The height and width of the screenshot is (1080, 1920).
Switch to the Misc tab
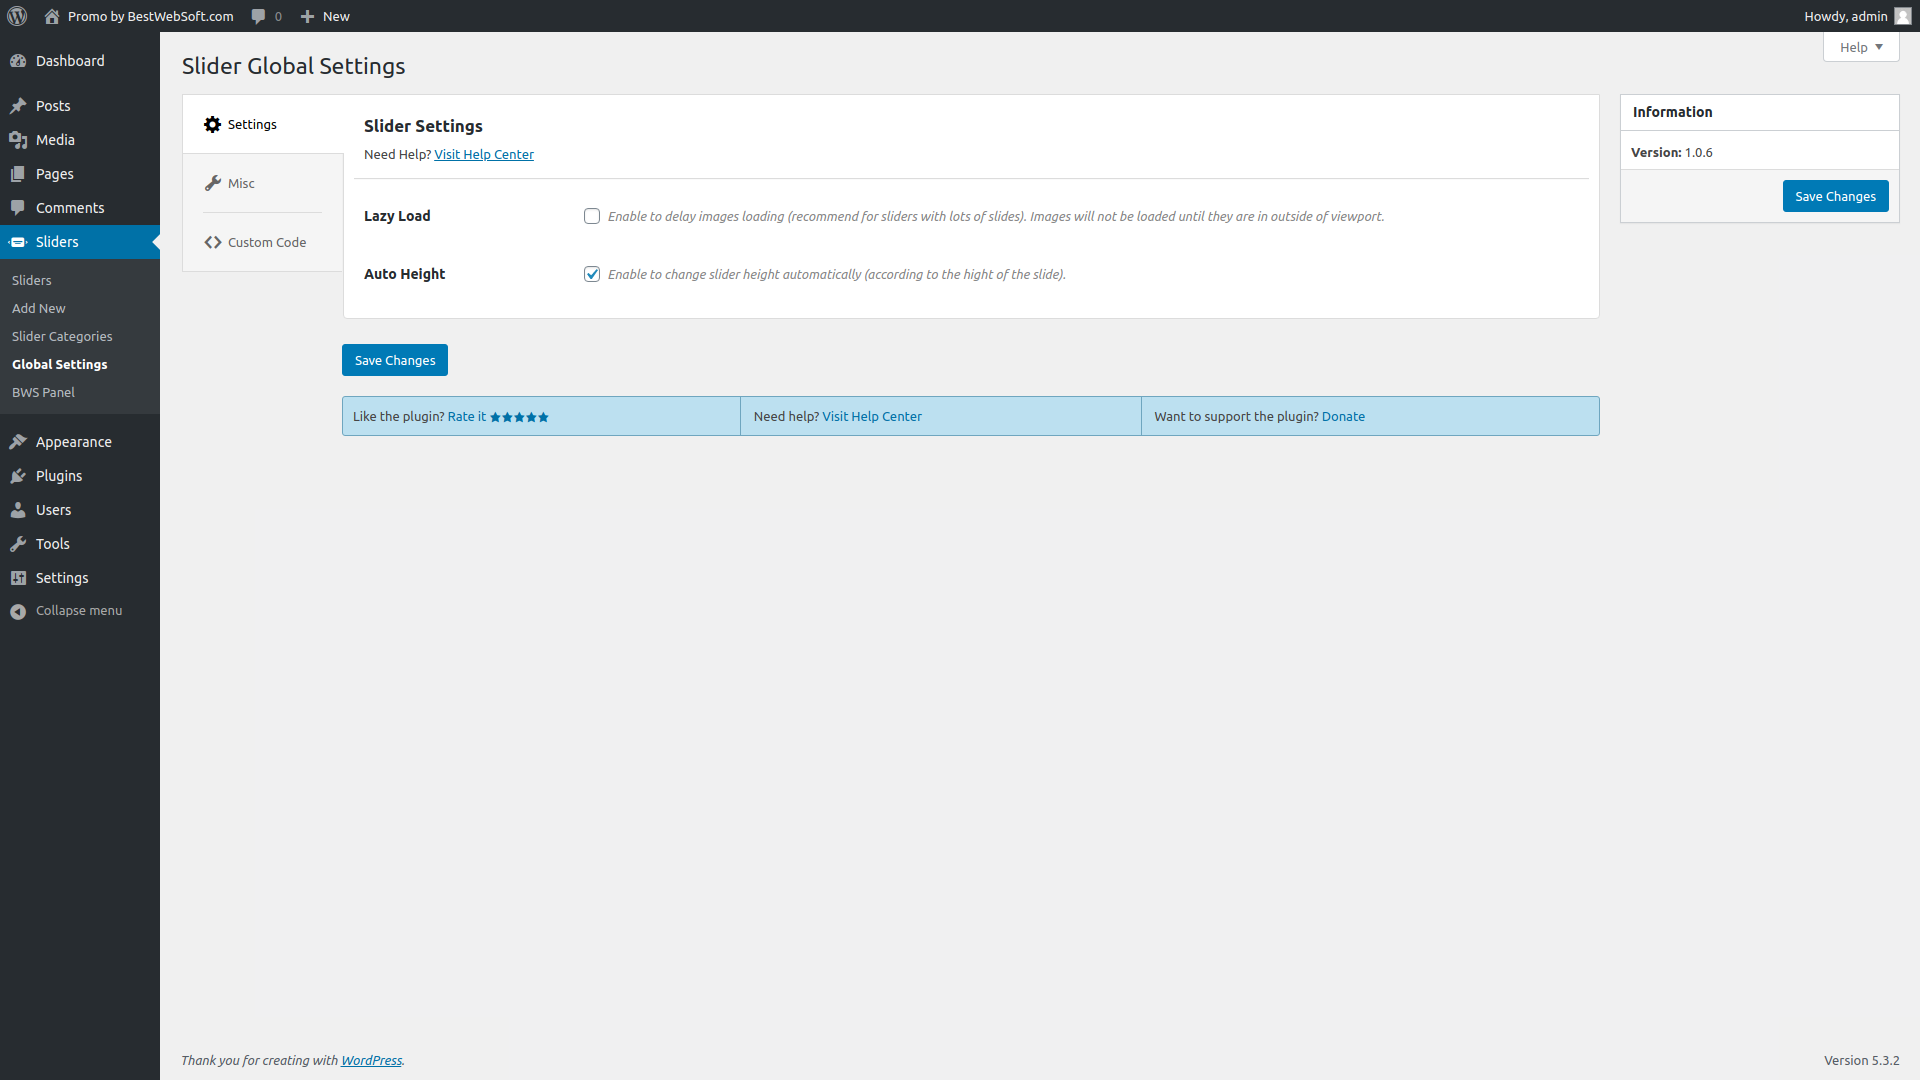pos(241,183)
